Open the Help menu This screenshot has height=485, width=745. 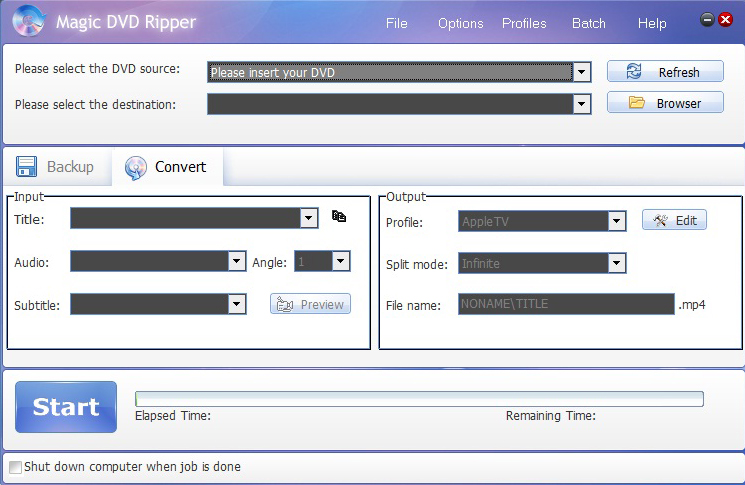[x=652, y=23]
